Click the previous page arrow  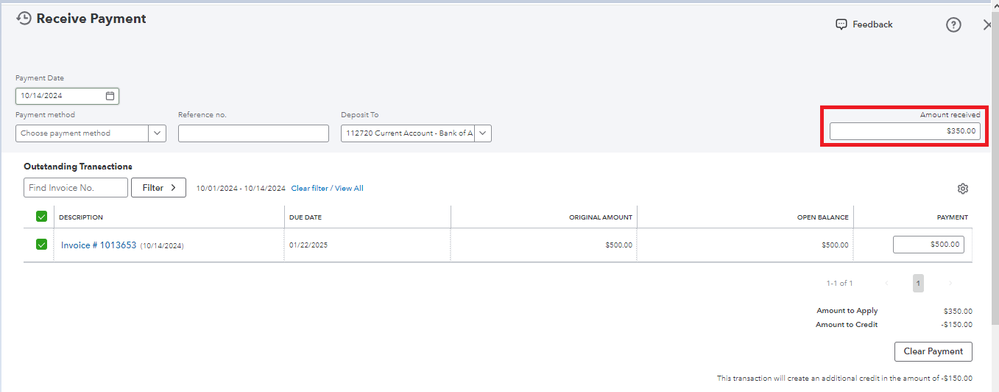click(886, 283)
